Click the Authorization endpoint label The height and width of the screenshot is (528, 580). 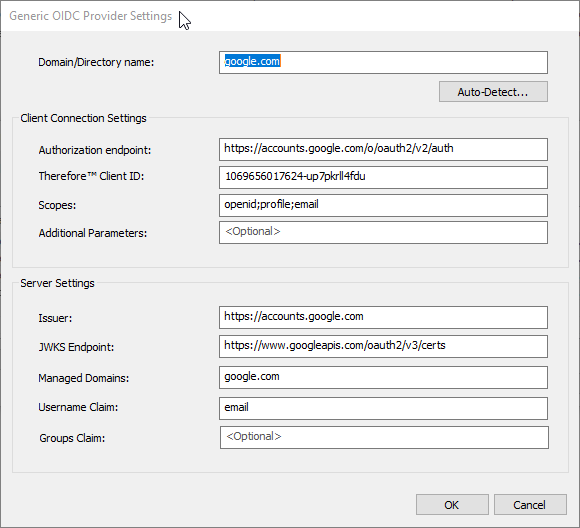click(x=95, y=150)
